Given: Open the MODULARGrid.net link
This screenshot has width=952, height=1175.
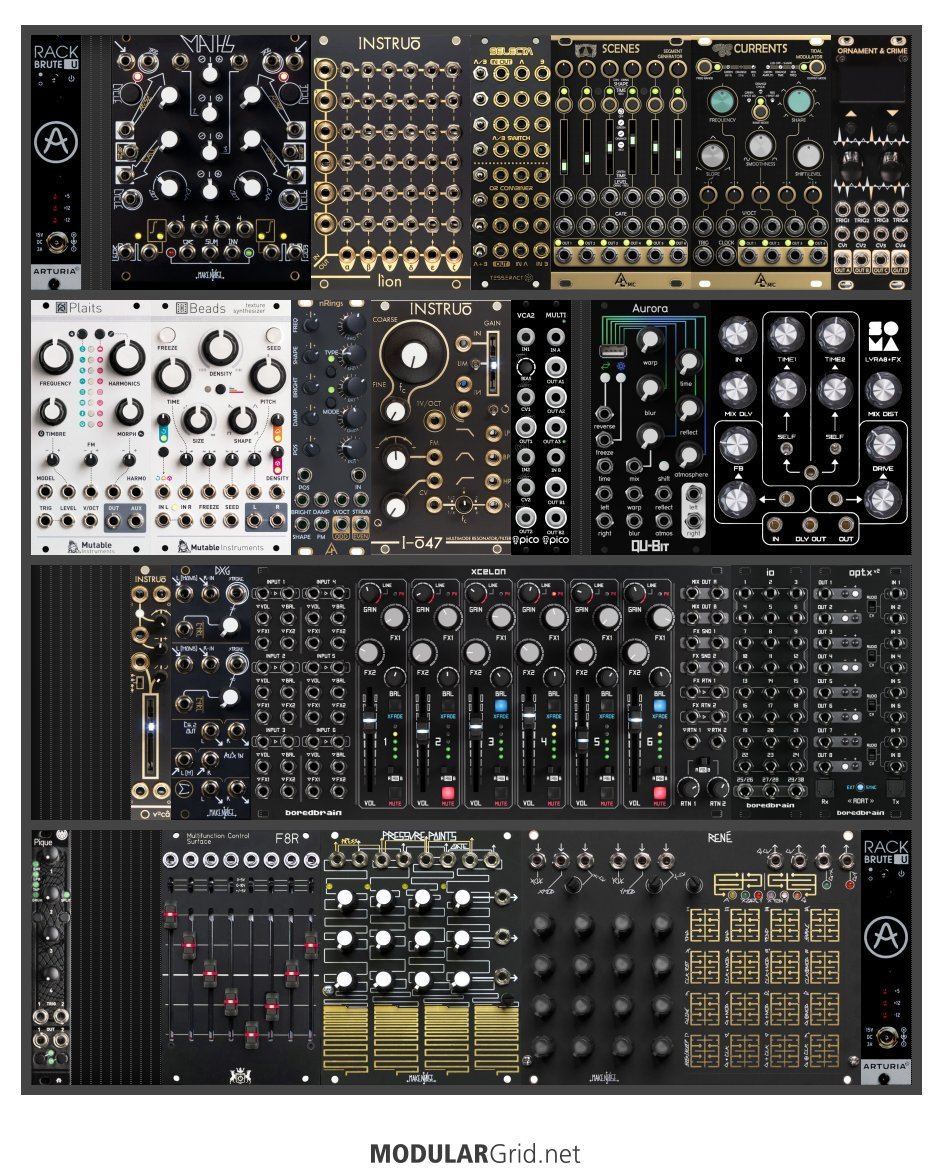Looking at the screenshot, I should 475,1153.
